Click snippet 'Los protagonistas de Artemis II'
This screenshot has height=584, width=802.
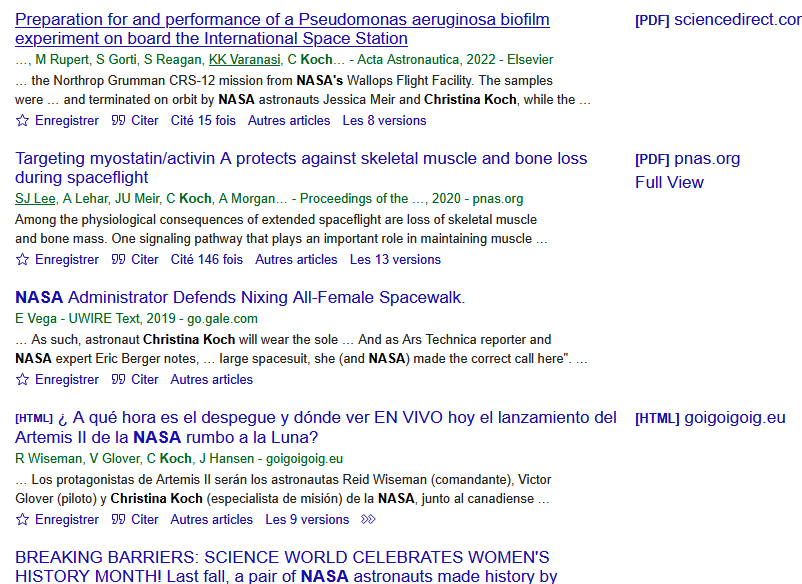(x=283, y=489)
